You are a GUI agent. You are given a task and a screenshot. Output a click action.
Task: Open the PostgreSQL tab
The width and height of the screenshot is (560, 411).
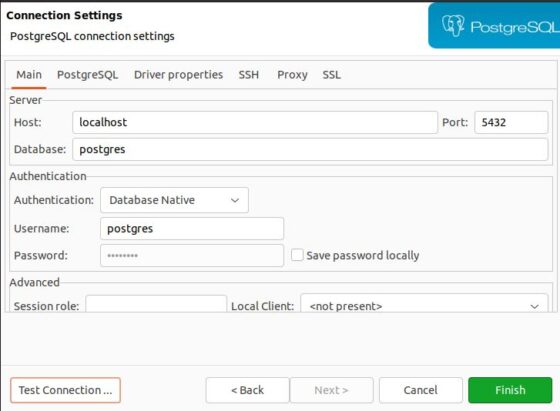(x=88, y=75)
